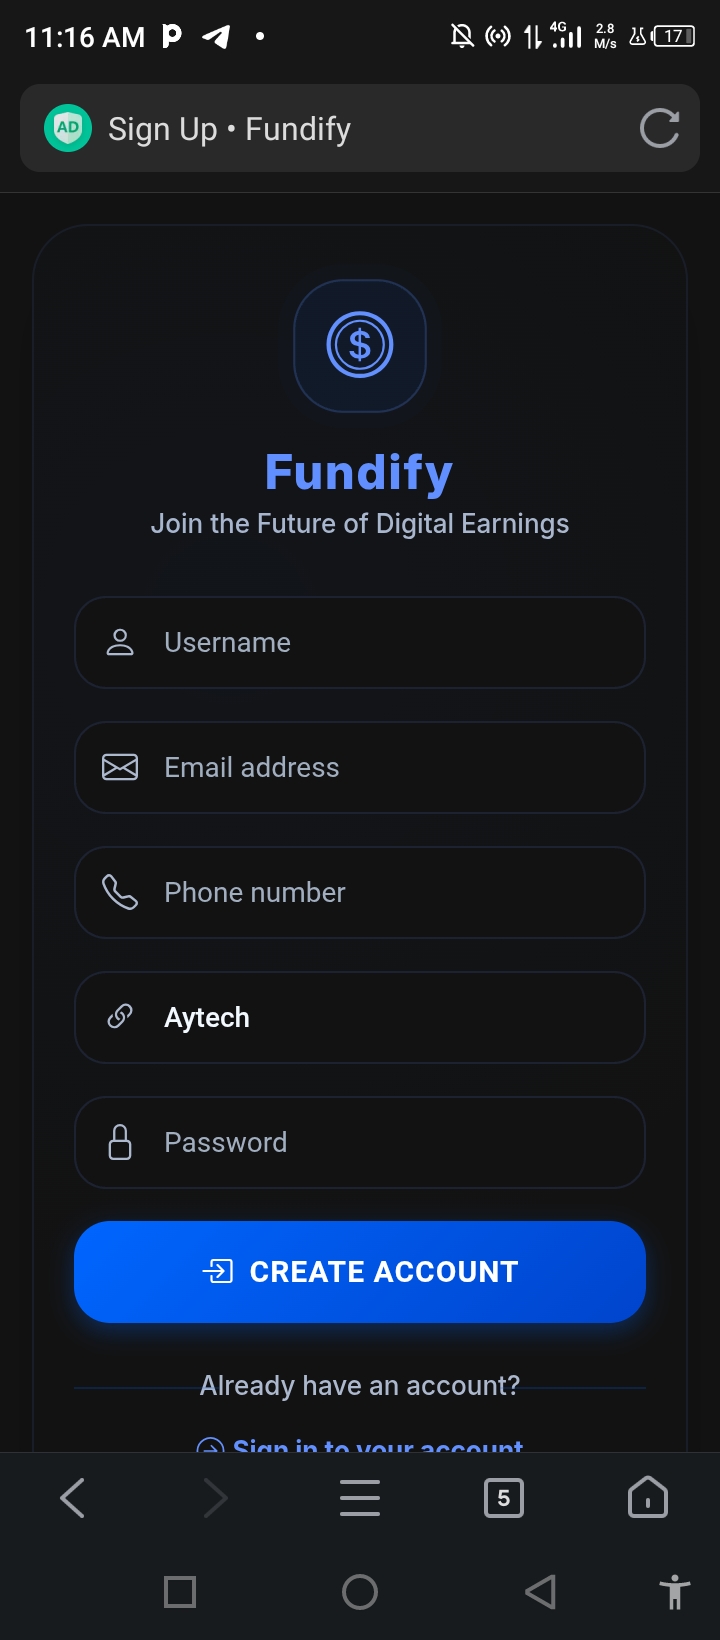Open the accessibility shortcut icon

coord(675,1591)
